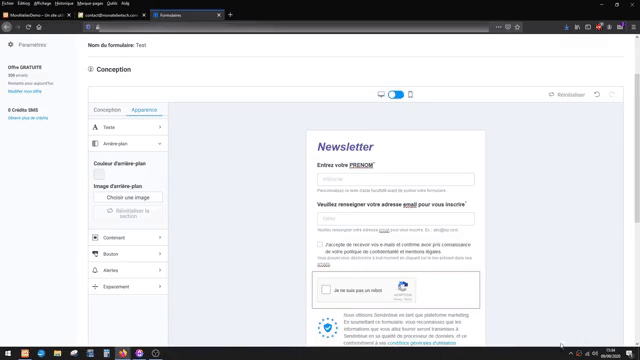Select the mobile preview icon
Viewport: 640px width, 360px height.
click(x=410, y=95)
